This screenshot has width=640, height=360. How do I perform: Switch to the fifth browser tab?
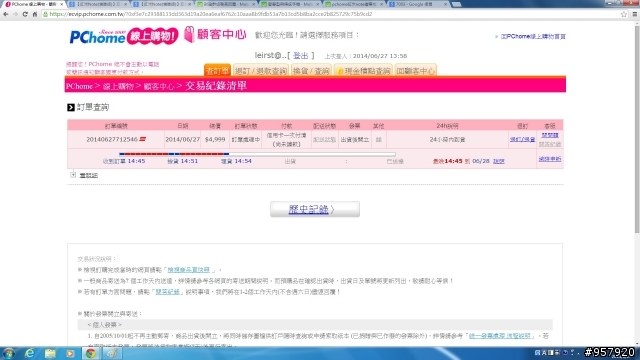coord(290,4)
